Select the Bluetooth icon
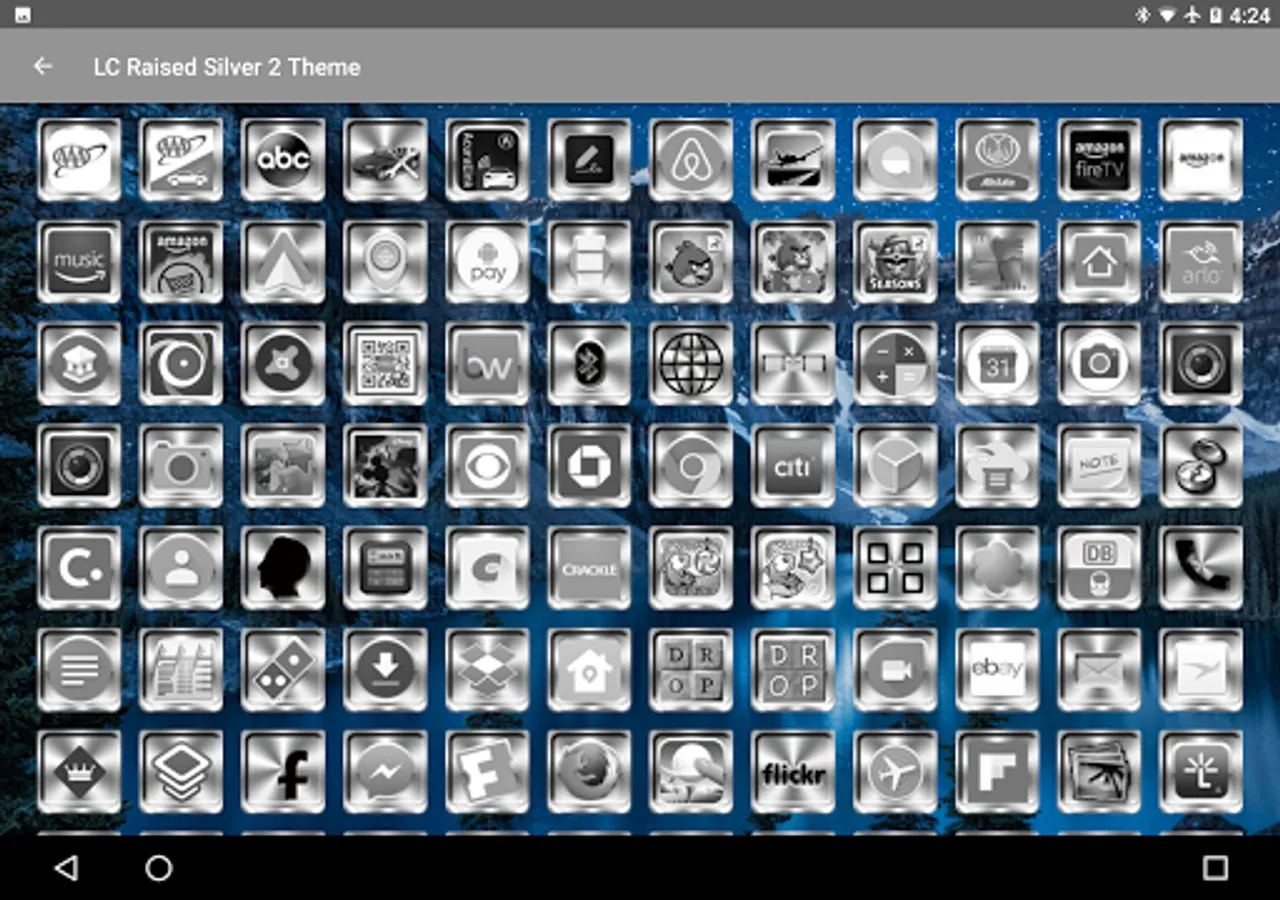Screen dimensions: 1280x900 pyautogui.click(x=589, y=364)
